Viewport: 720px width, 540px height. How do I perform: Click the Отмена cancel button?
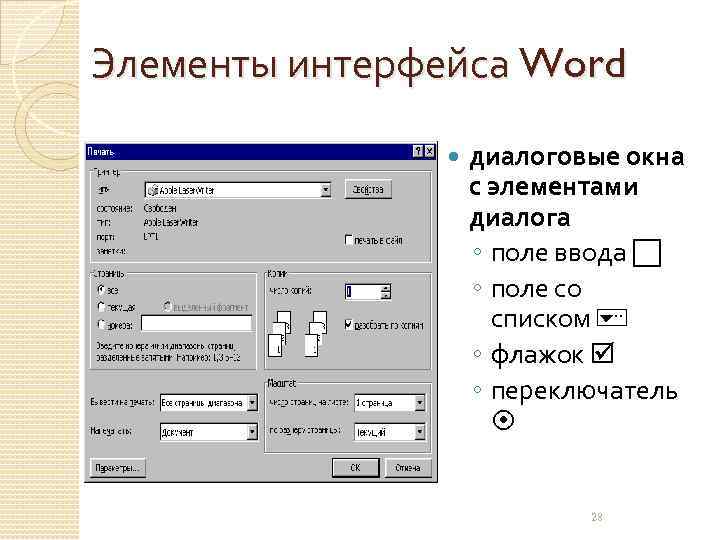point(408,467)
